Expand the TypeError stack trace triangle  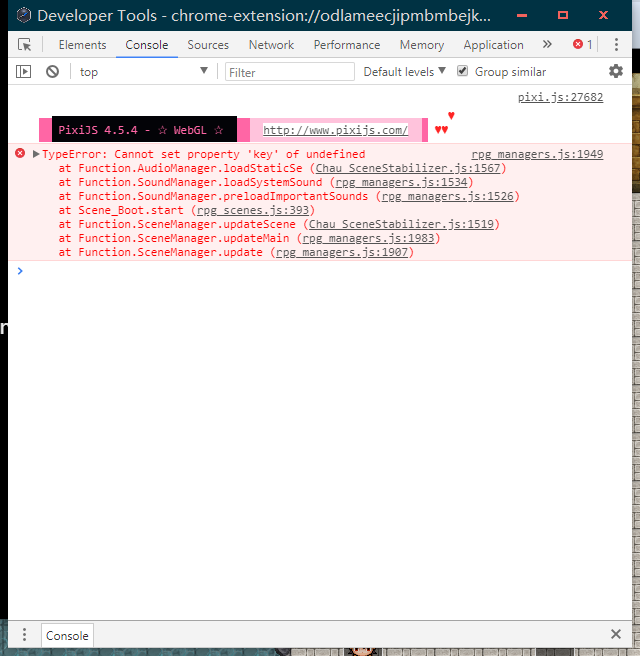(36, 154)
